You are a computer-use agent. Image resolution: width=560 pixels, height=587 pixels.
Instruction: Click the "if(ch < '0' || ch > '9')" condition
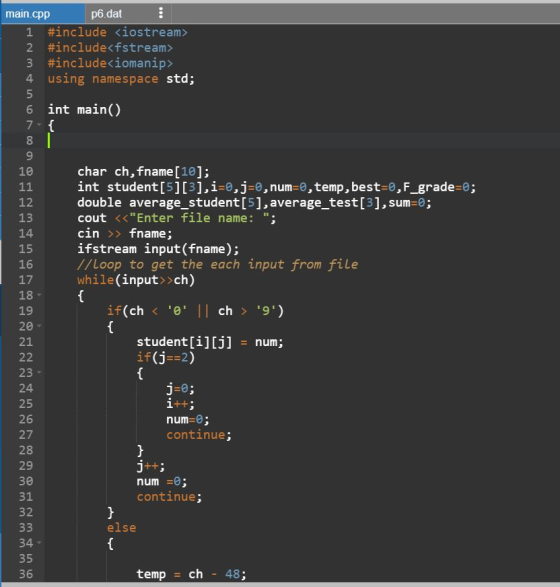195,311
